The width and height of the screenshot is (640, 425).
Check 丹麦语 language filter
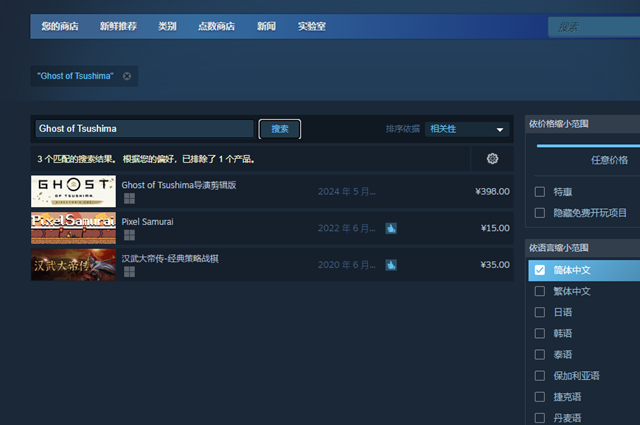click(x=540, y=418)
